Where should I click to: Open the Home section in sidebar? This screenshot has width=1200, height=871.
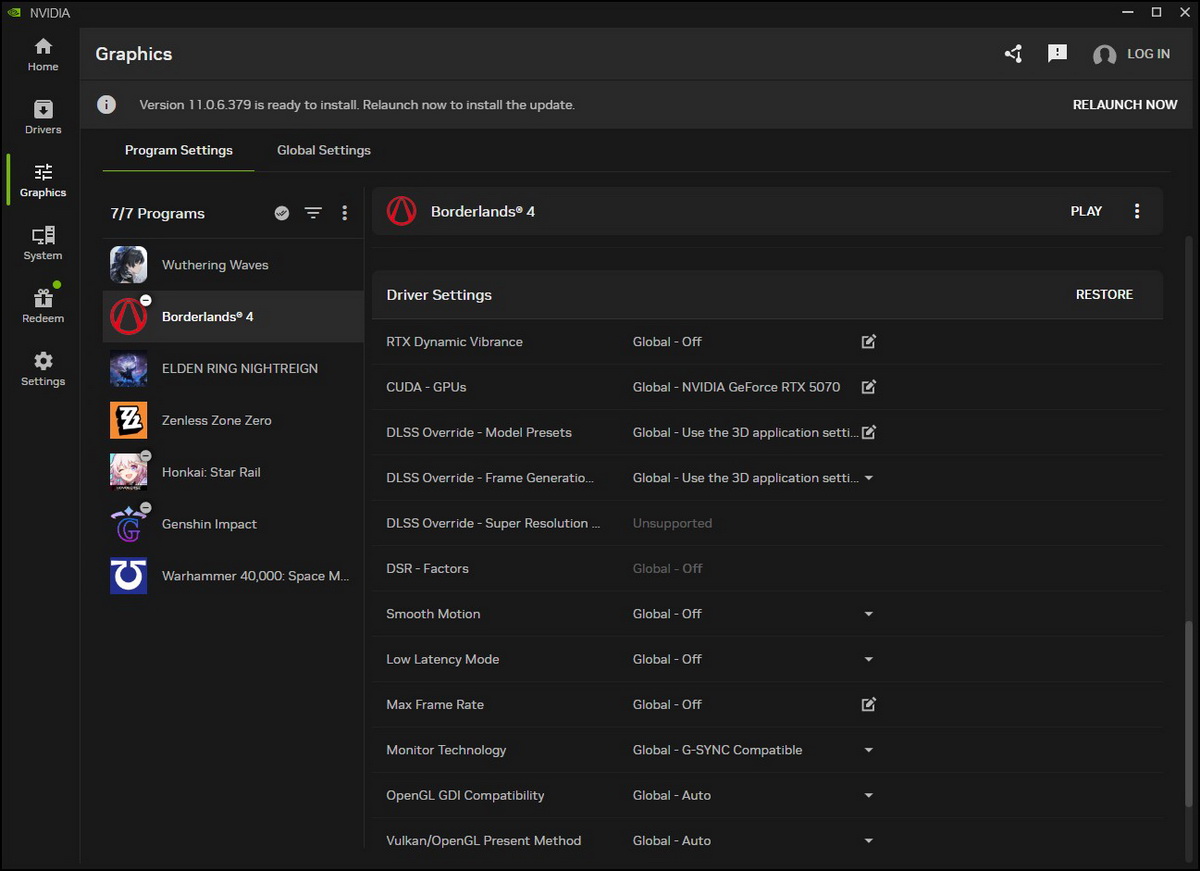point(43,54)
